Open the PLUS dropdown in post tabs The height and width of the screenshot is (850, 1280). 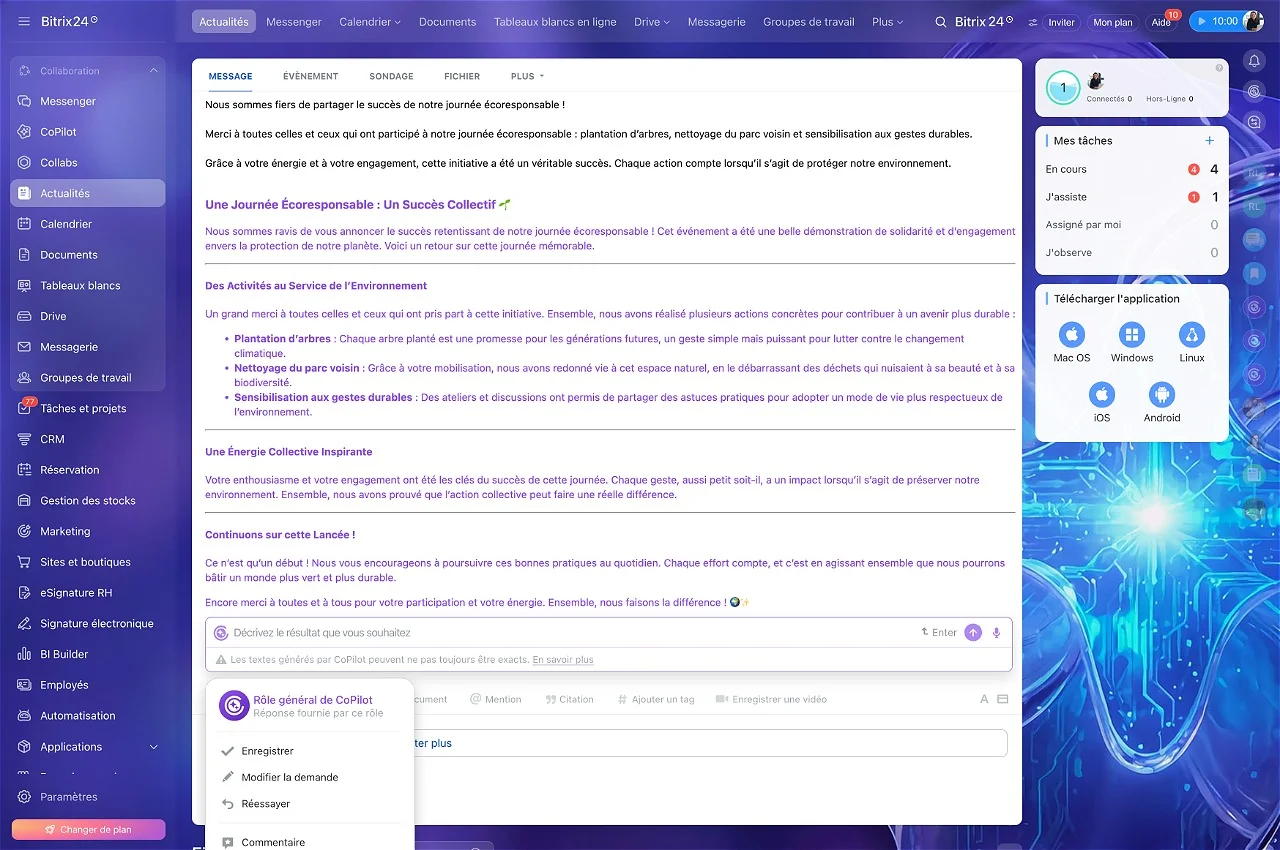[x=527, y=76]
